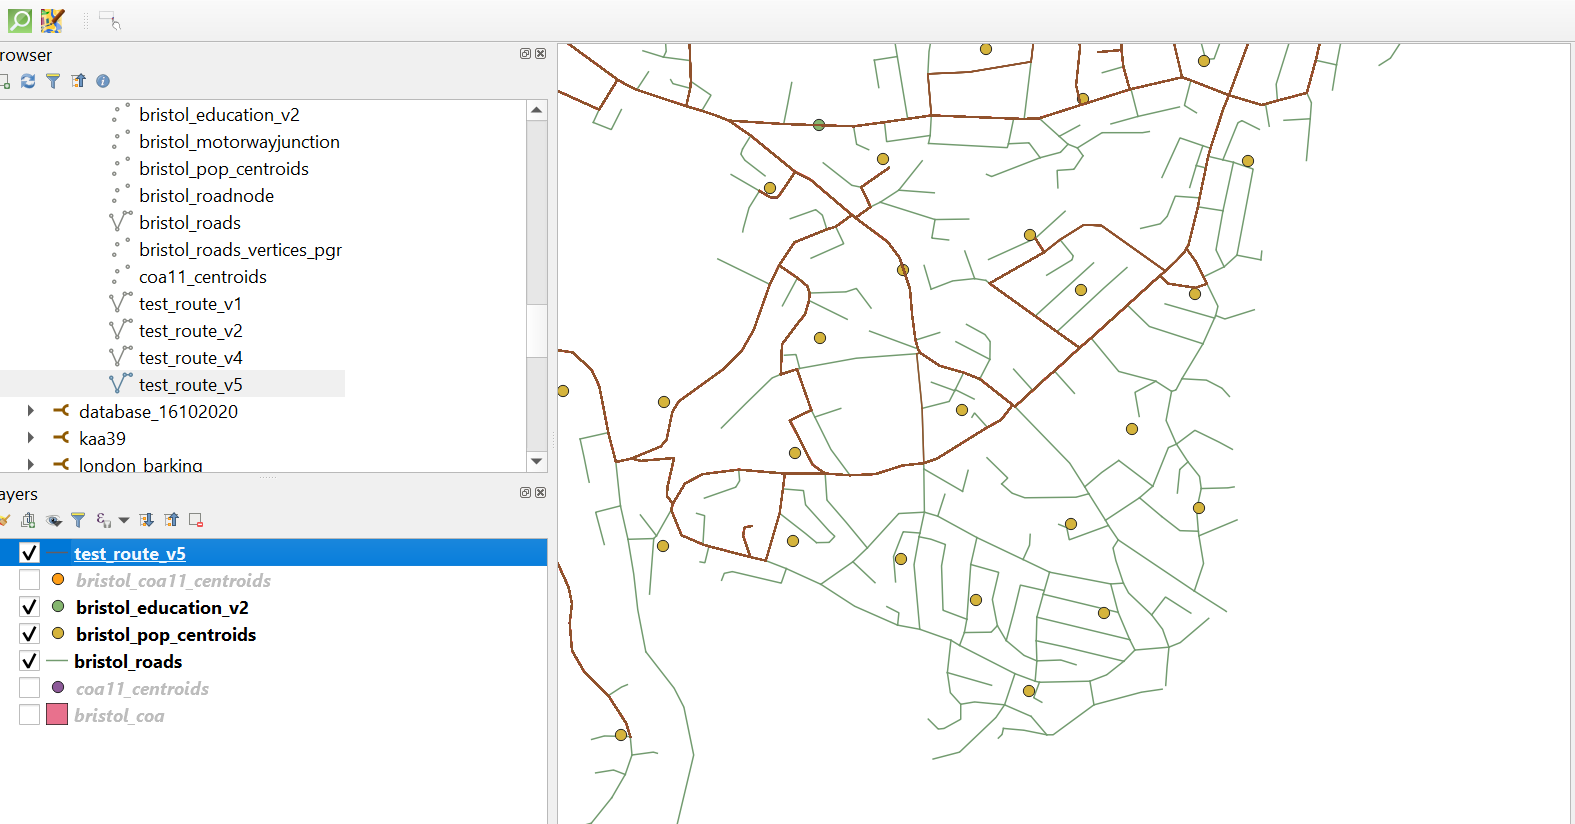This screenshot has width=1575, height=824.
Task: Open filter by expression dropdown arrow
Action: (124, 520)
